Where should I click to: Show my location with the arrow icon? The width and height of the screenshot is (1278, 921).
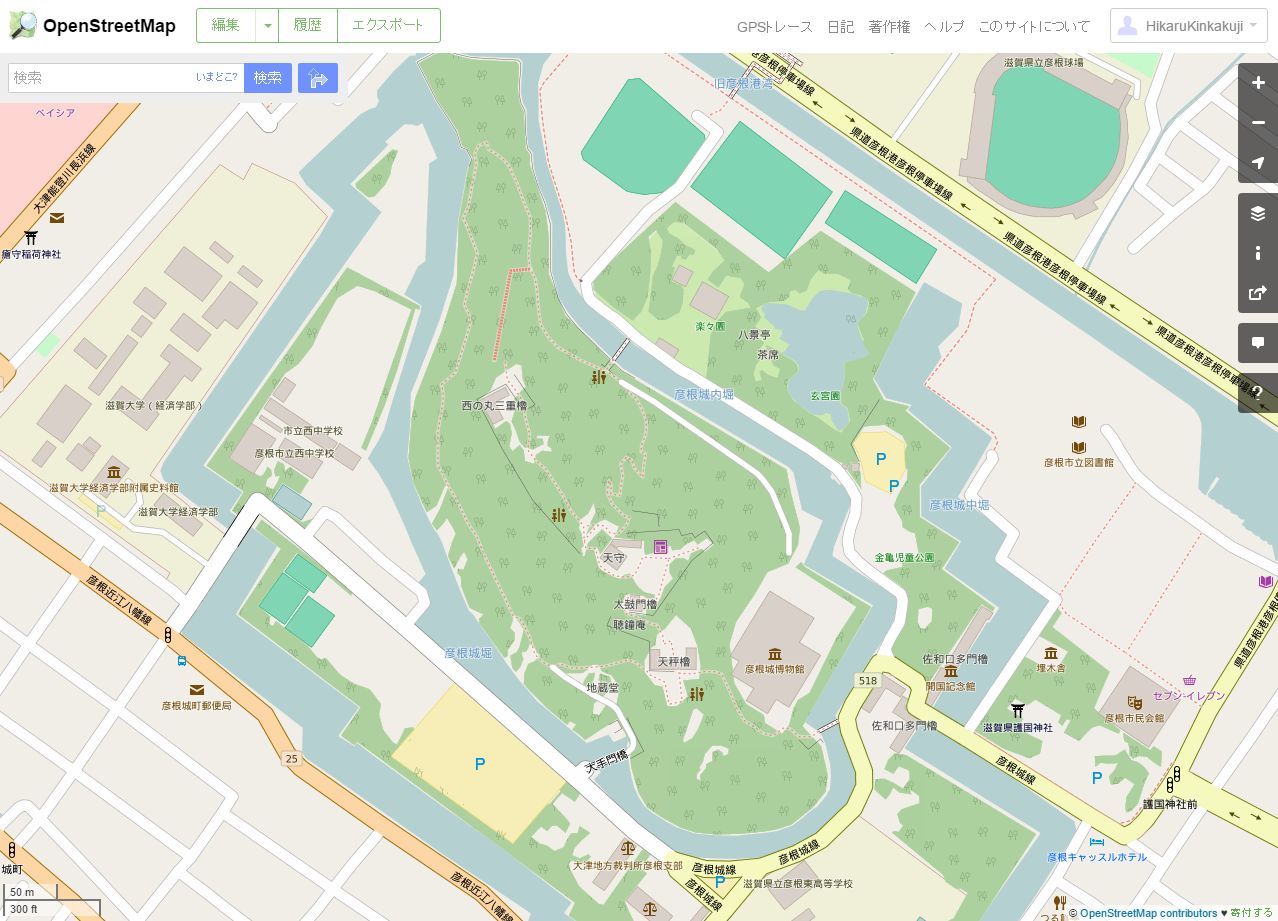tap(1258, 163)
